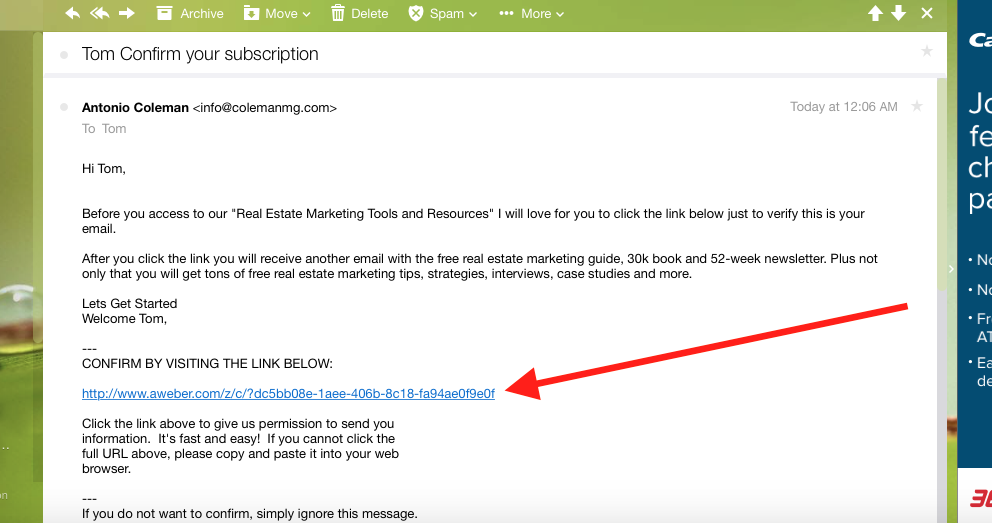Image resolution: width=992 pixels, height=523 pixels.
Task: Click the subject Tom Confirm your subscription
Action: coord(200,54)
